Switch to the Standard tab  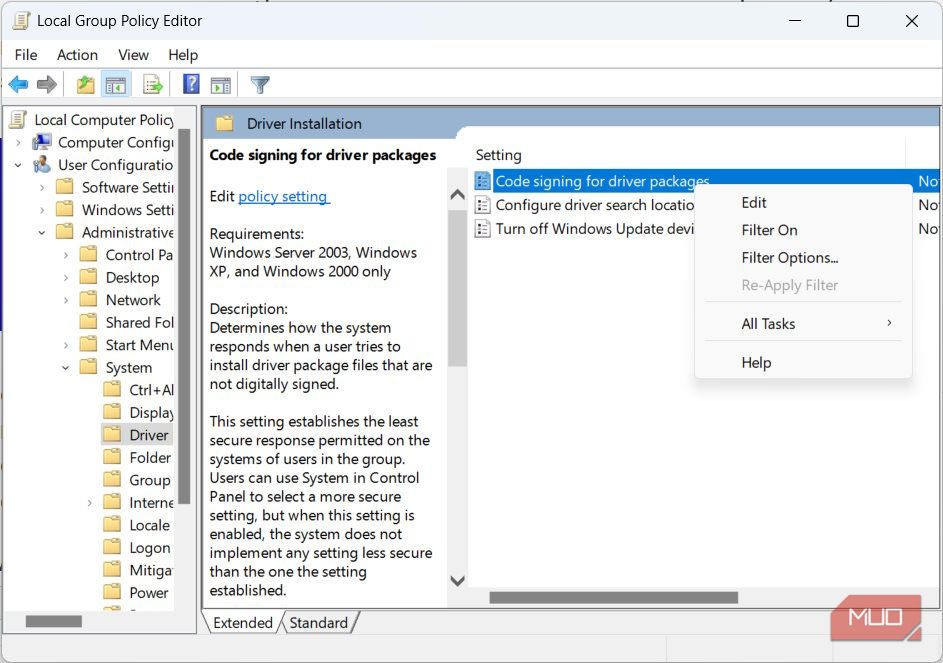click(318, 623)
